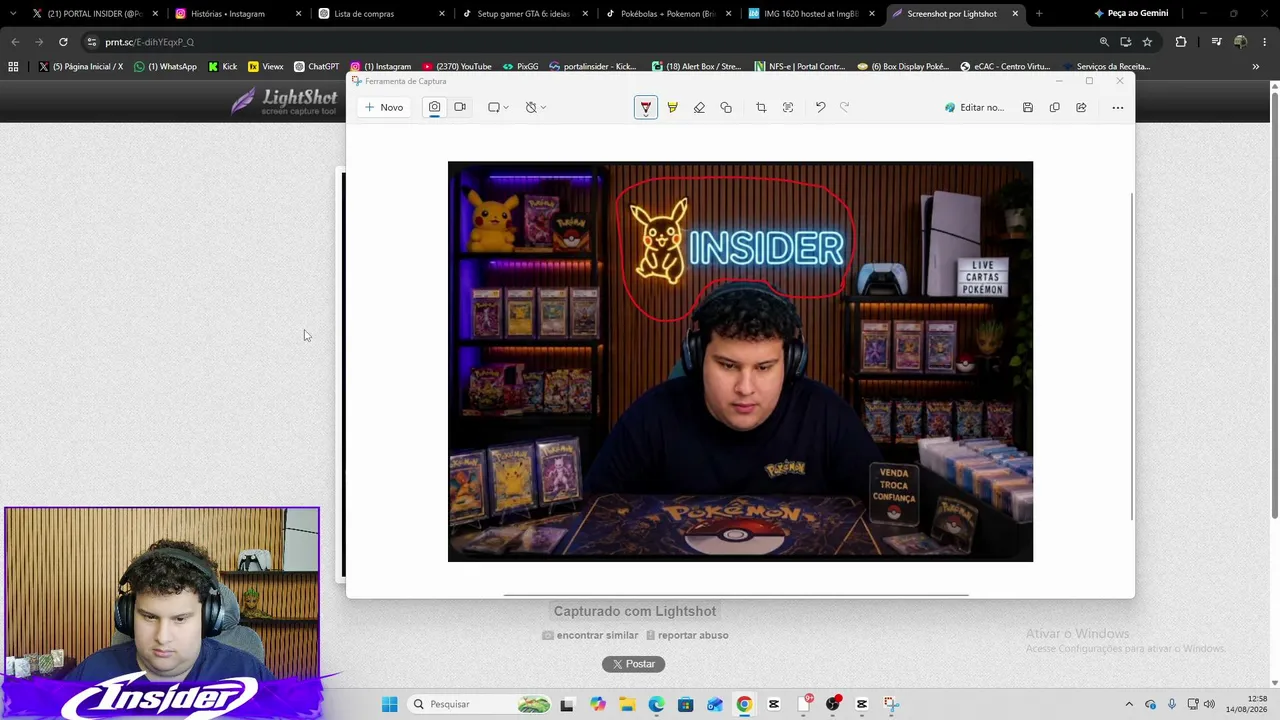Open the Kick bookmark
The width and height of the screenshot is (1280, 720).
tap(223, 66)
